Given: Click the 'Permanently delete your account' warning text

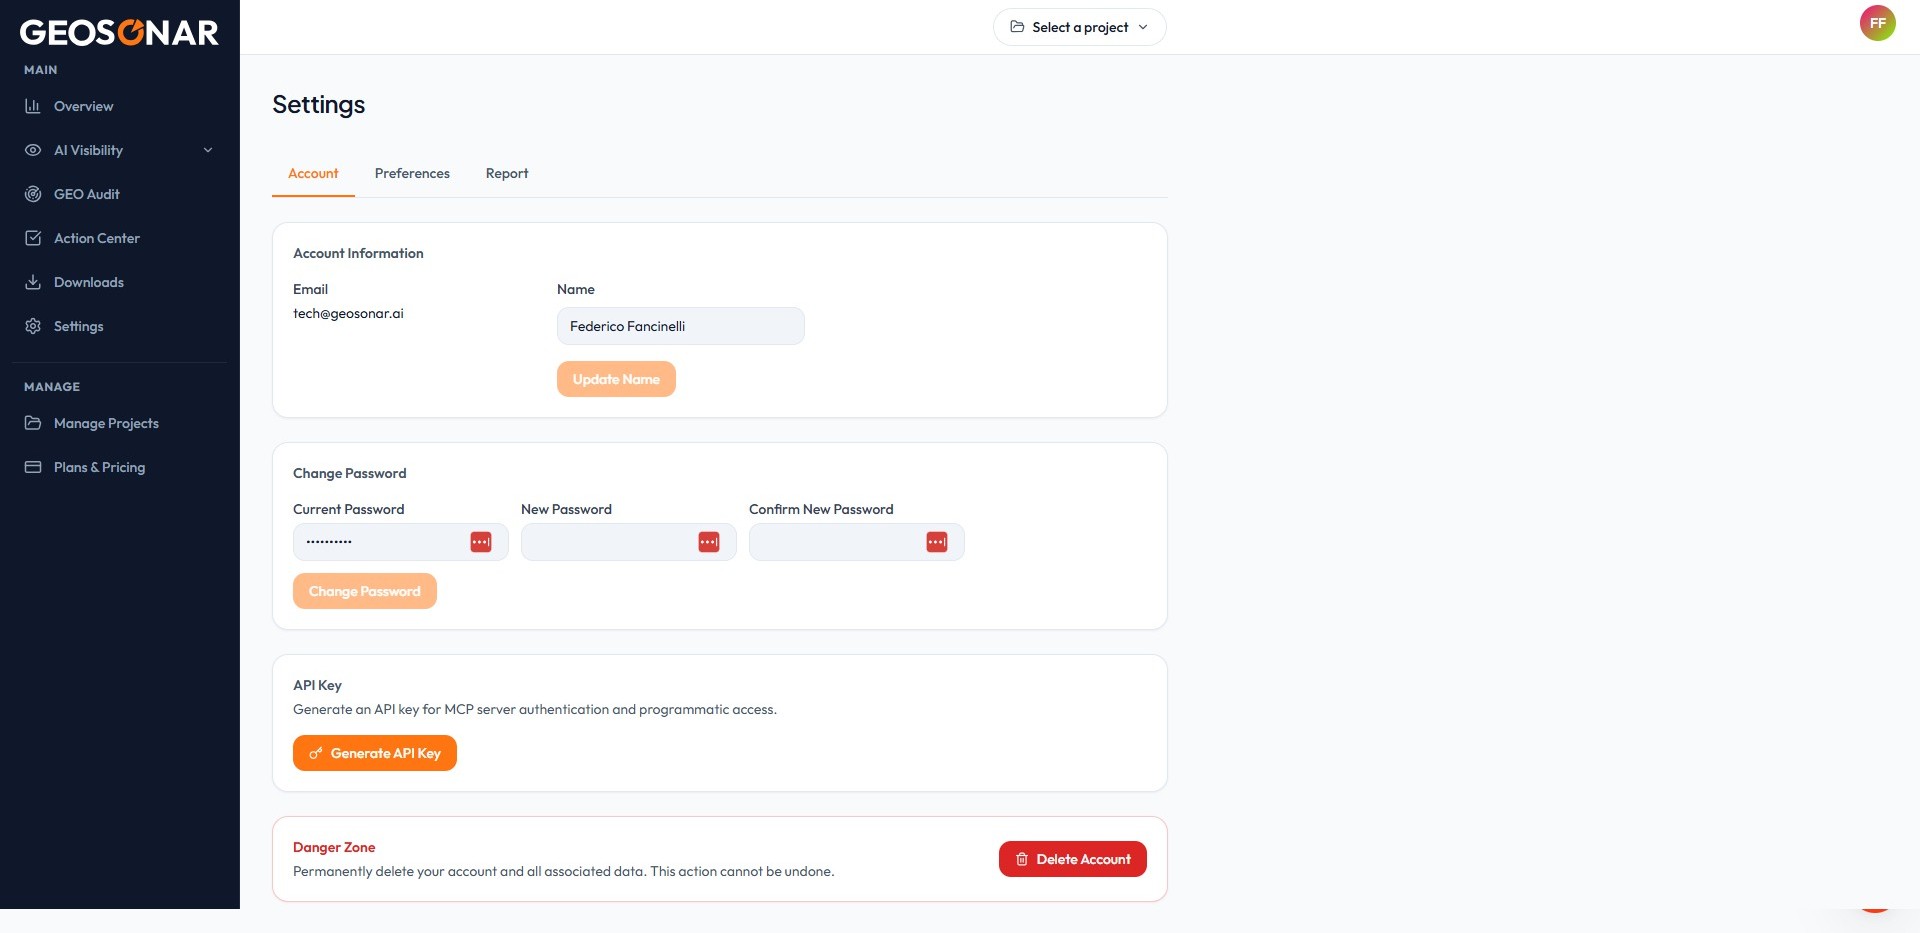Looking at the screenshot, I should (x=563, y=871).
